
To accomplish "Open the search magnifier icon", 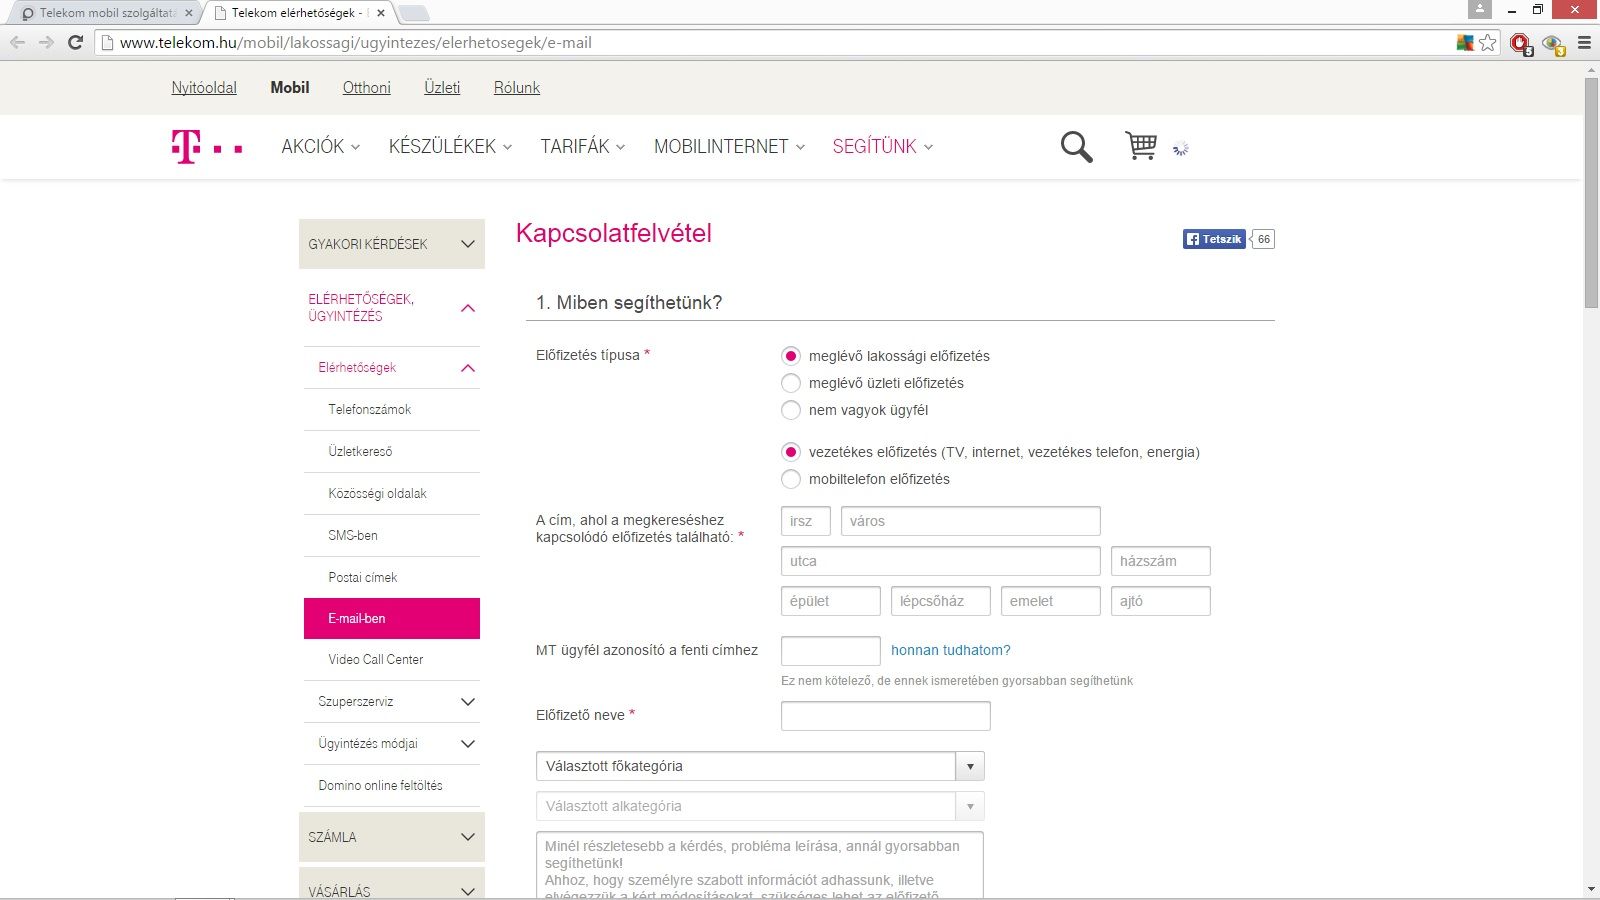I will [x=1076, y=147].
